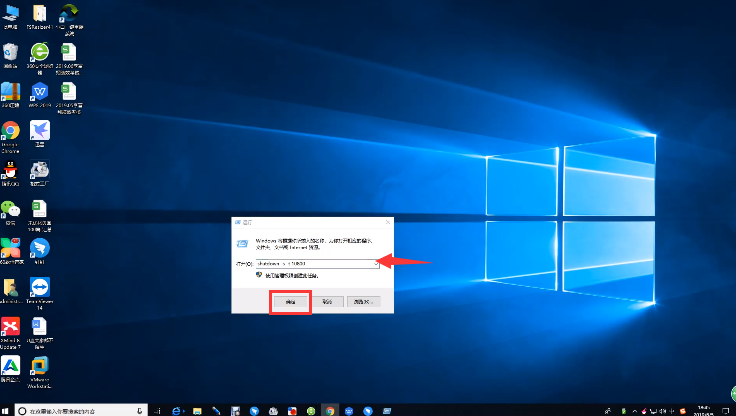The height and width of the screenshot is (416, 736).
Task: Open the Administrator user folder icon
Action: (x=10, y=291)
